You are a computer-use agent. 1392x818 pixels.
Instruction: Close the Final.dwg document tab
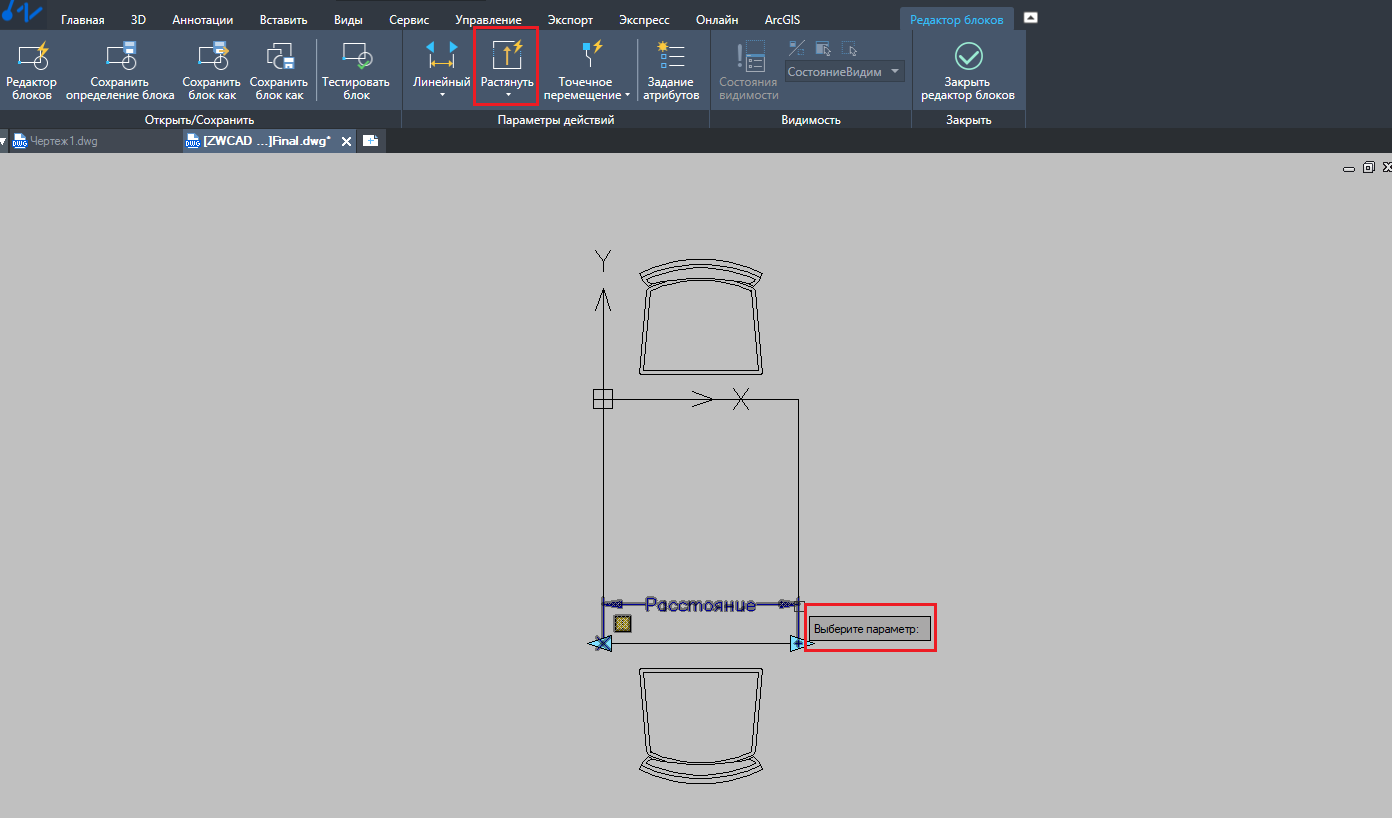coord(347,142)
